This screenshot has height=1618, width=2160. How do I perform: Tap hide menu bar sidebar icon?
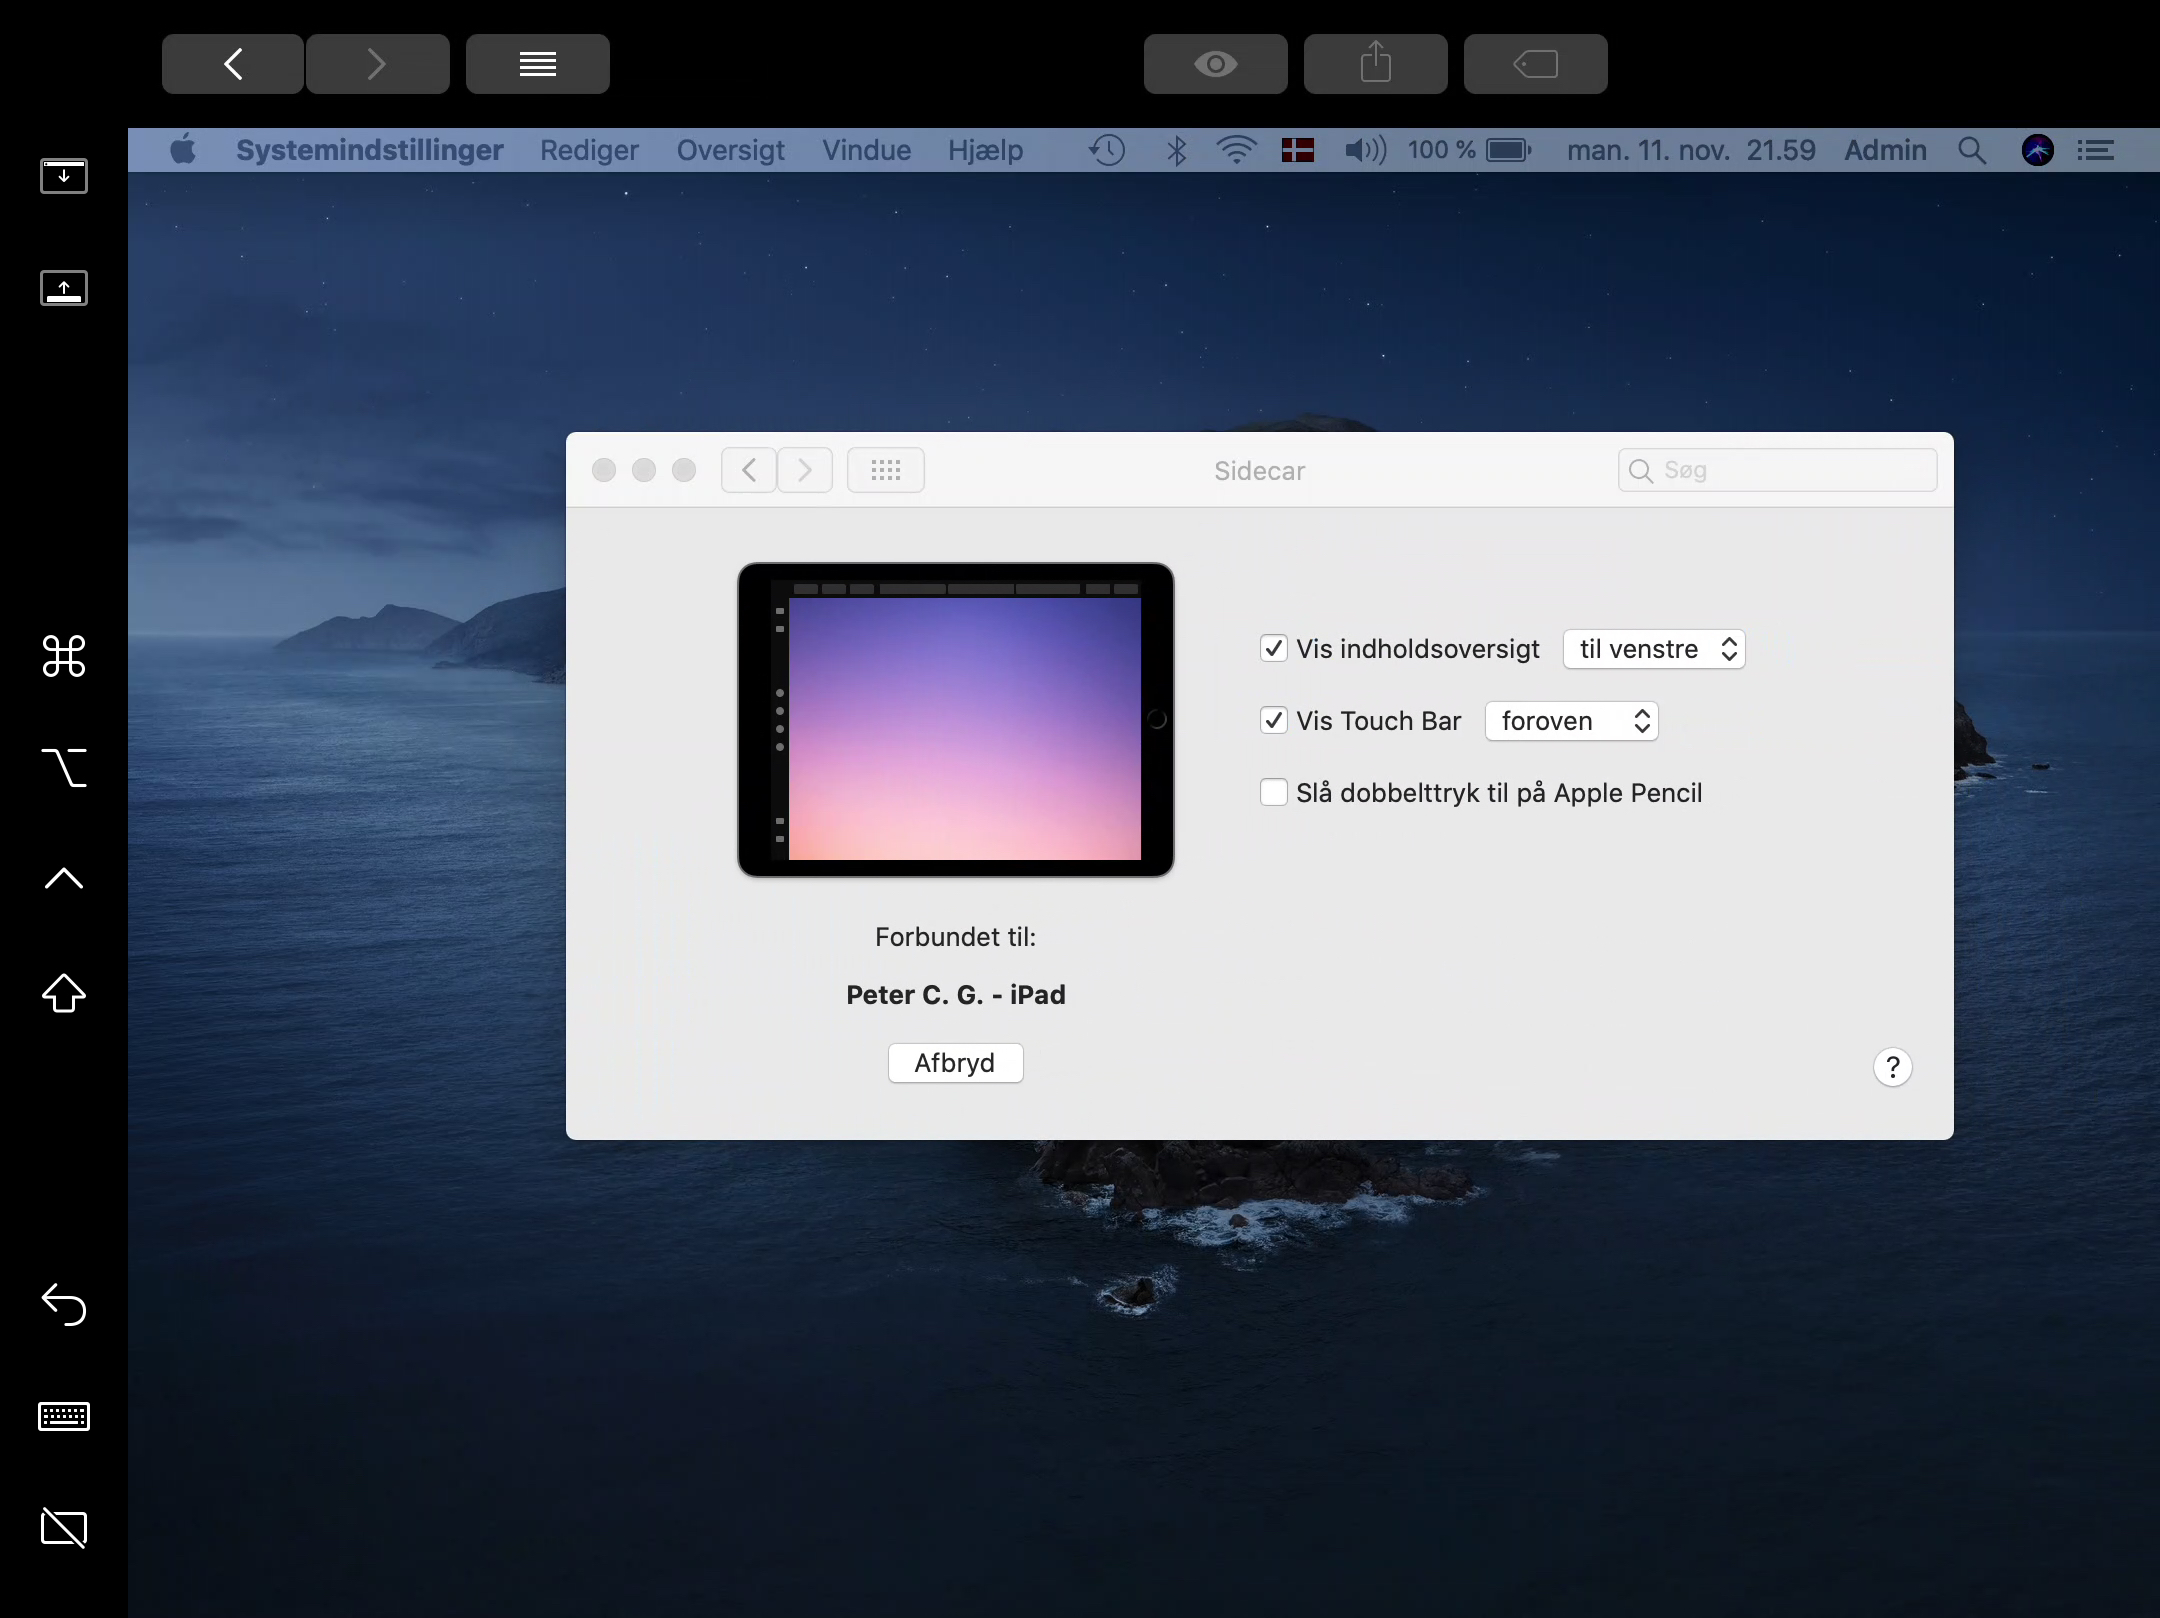click(64, 176)
